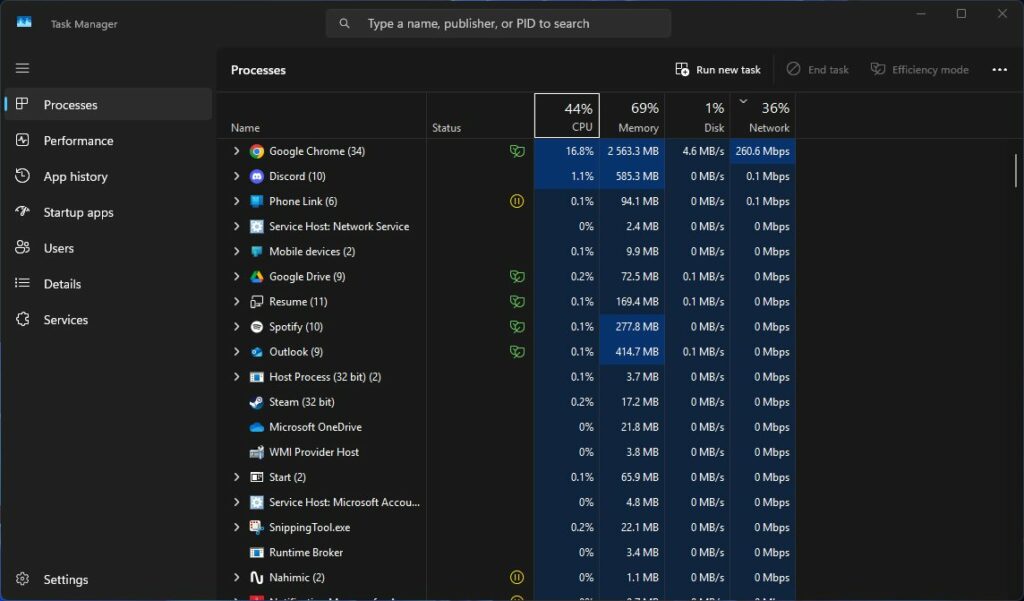Expand Service Host: Microsoft Account group

click(236, 502)
